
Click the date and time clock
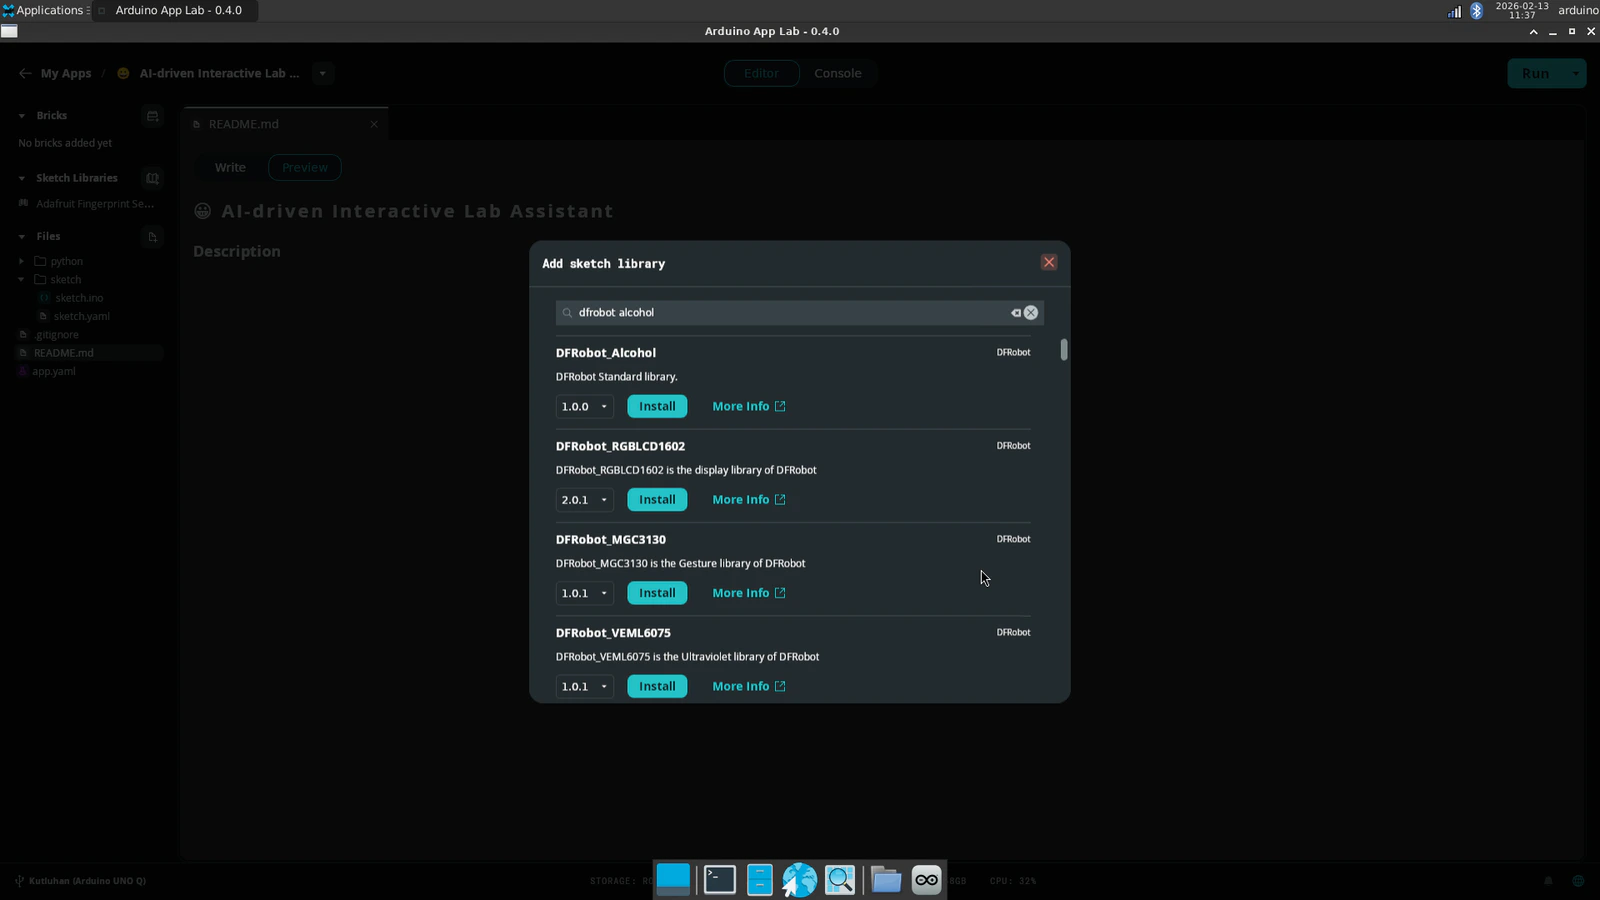point(1522,10)
